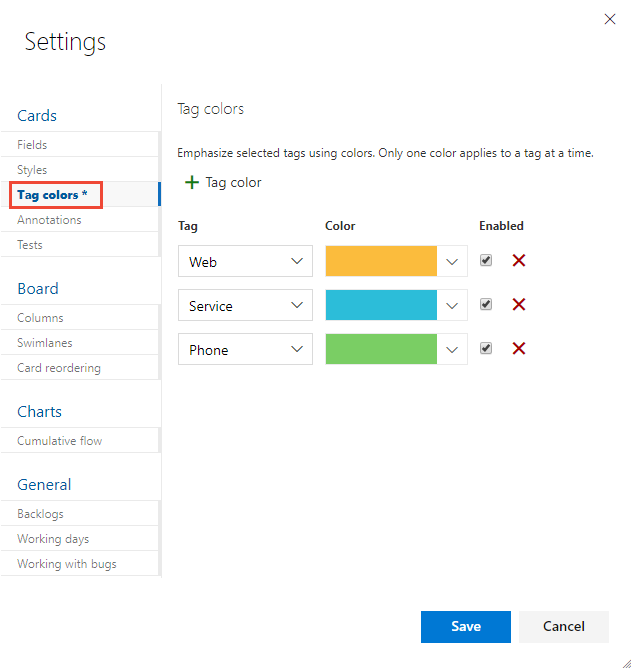Delete the Web tag color row

[x=519, y=261]
